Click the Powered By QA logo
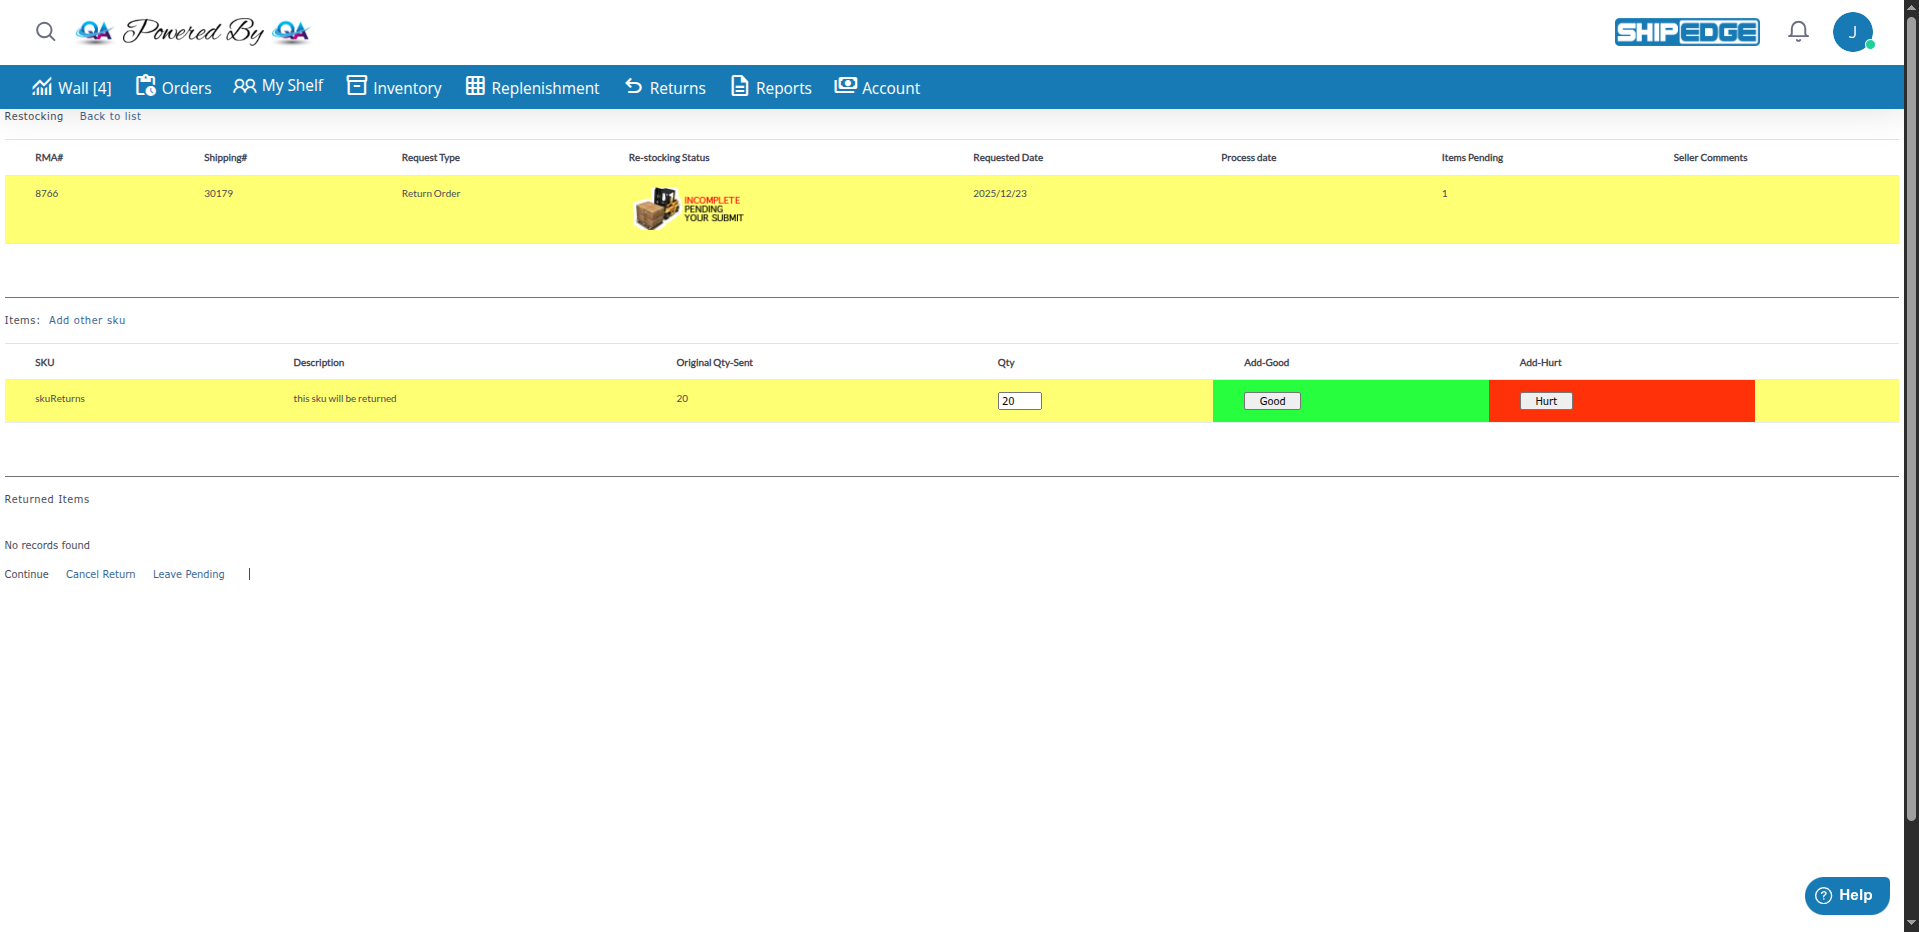Viewport: 1919px width, 932px height. pos(193,32)
